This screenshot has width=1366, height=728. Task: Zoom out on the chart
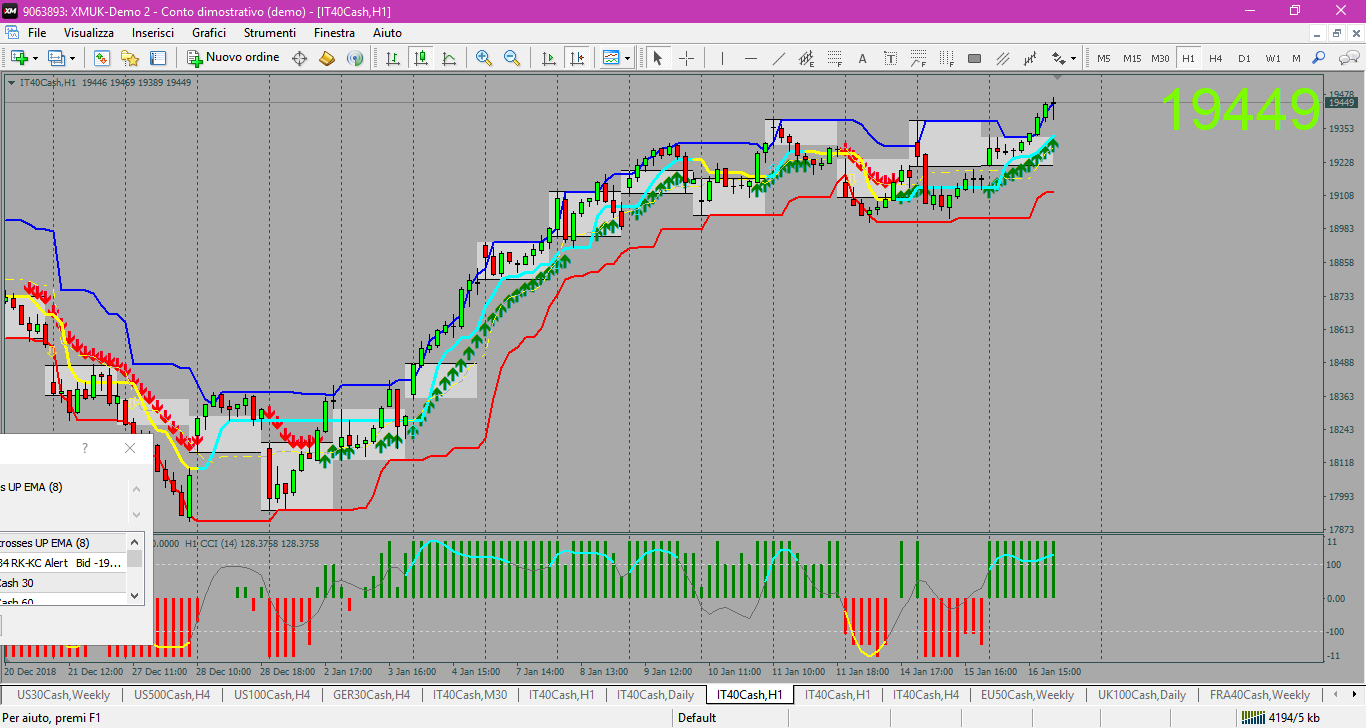512,58
